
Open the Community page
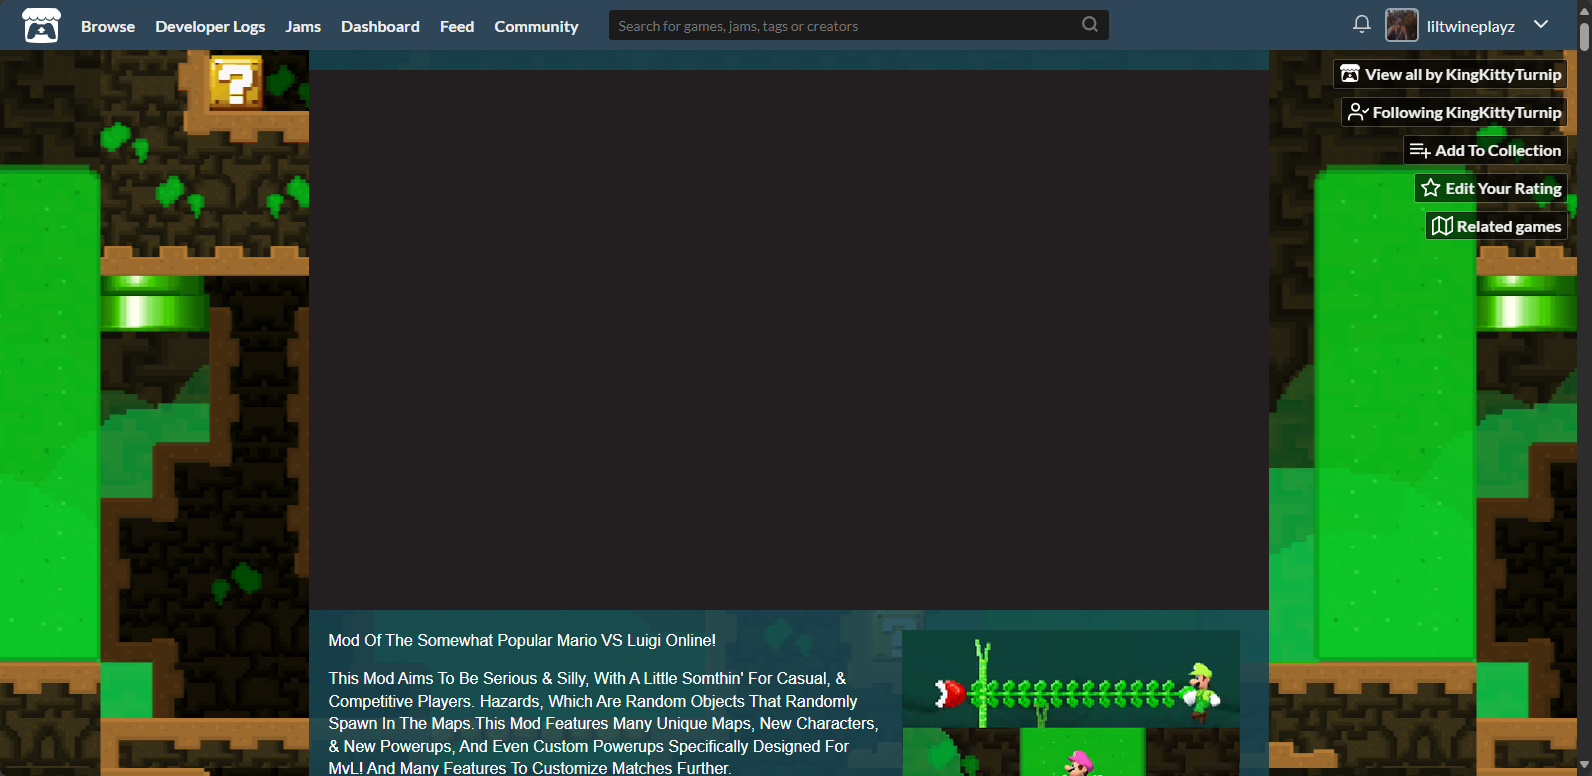pyautogui.click(x=536, y=26)
